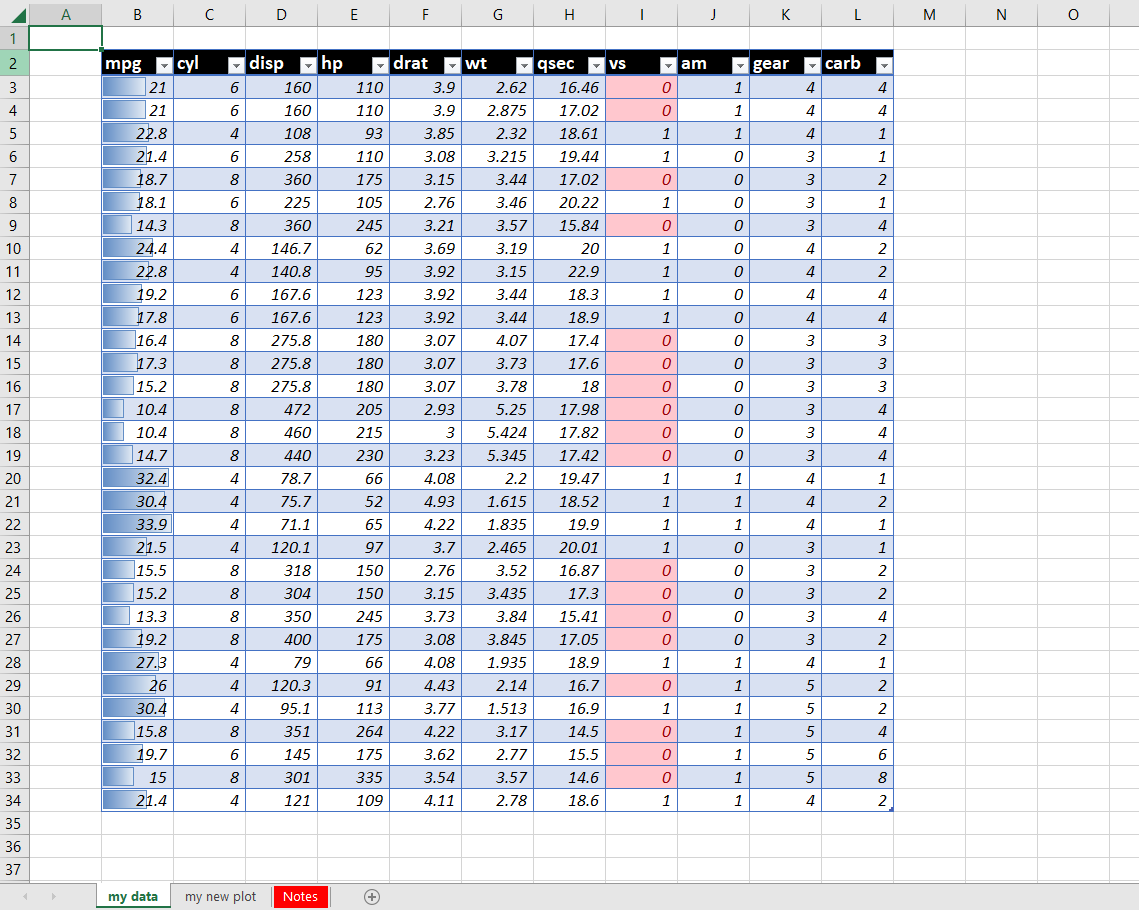Click hp cell with value 62
The height and width of the screenshot is (910, 1139).
click(353, 248)
